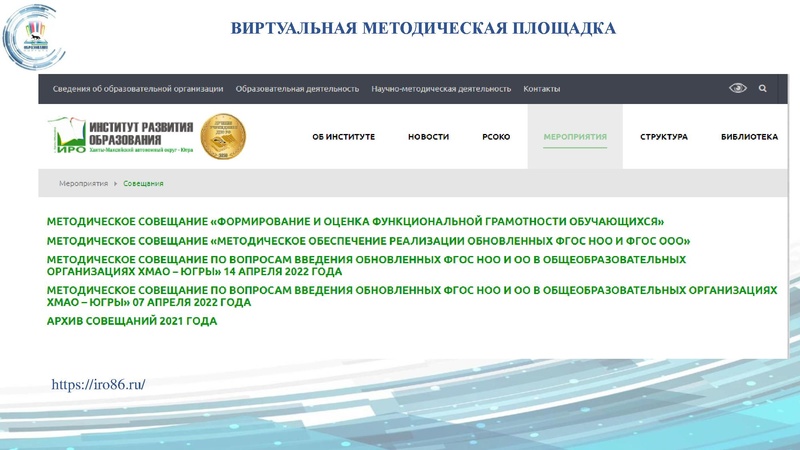Open НОВОСТИ section
This screenshot has width=800, height=450.
pyautogui.click(x=428, y=137)
